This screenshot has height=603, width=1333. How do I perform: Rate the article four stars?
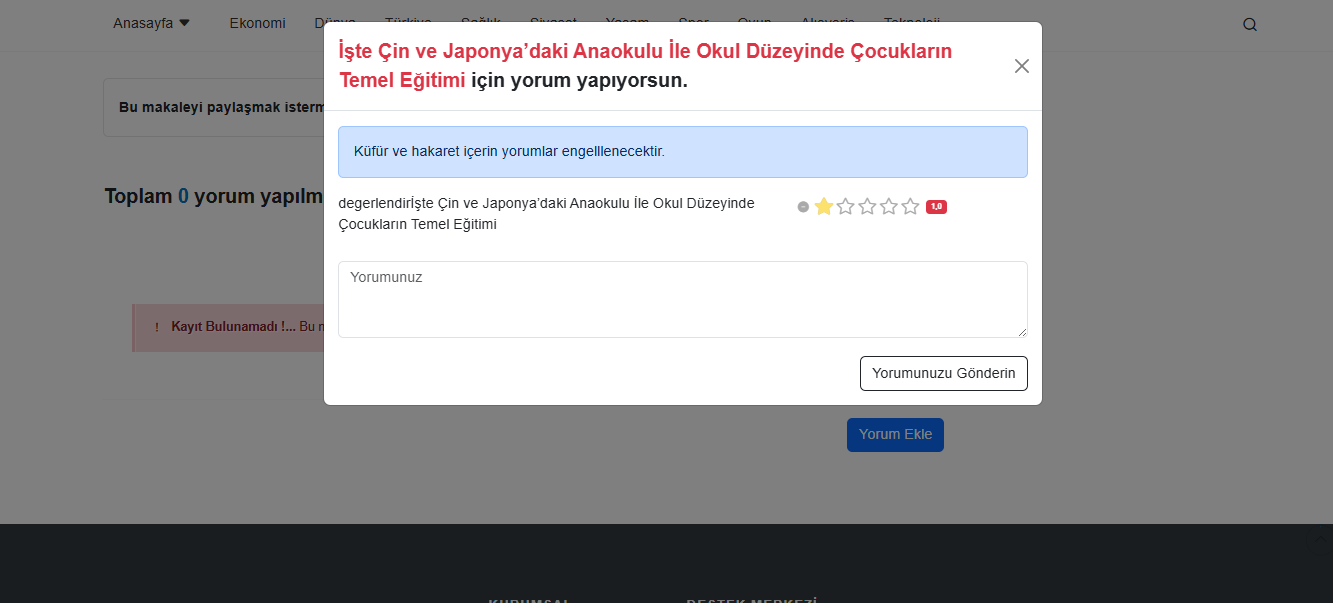tap(889, 207)
